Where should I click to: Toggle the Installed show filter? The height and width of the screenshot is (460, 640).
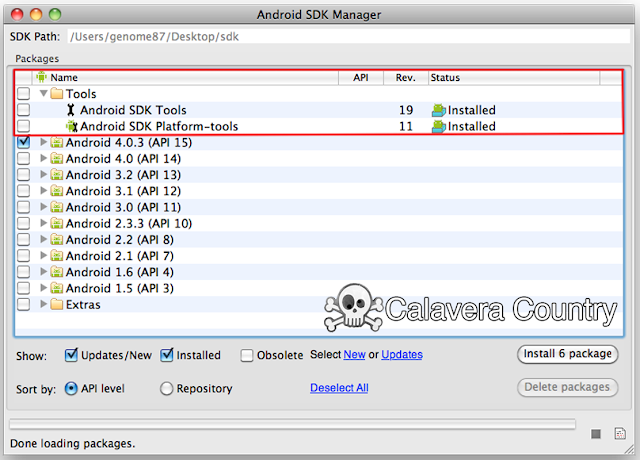click(167, 355)
